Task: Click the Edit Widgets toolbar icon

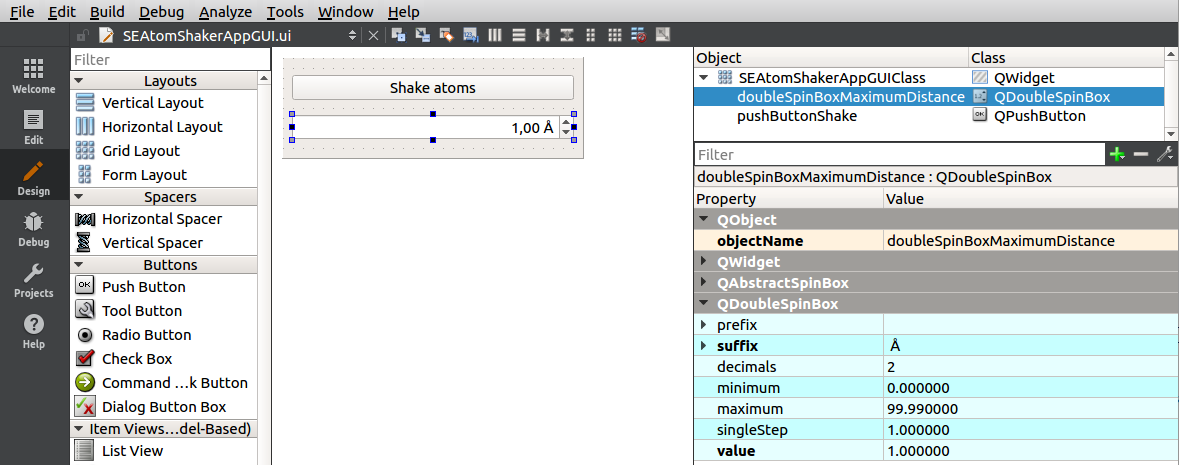Action: tap(398, 35)
